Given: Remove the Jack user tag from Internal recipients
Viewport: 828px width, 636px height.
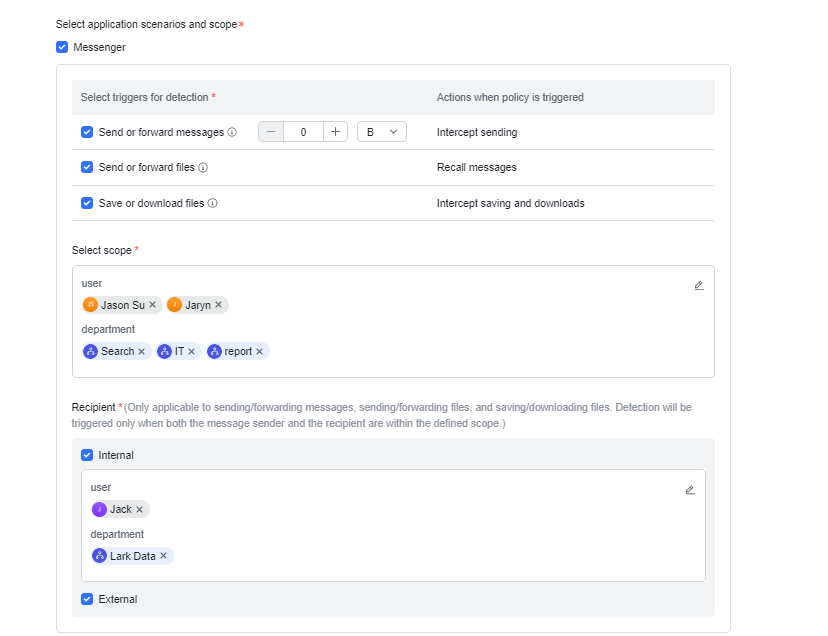Looking at the screenshot, I should point(139,509).
